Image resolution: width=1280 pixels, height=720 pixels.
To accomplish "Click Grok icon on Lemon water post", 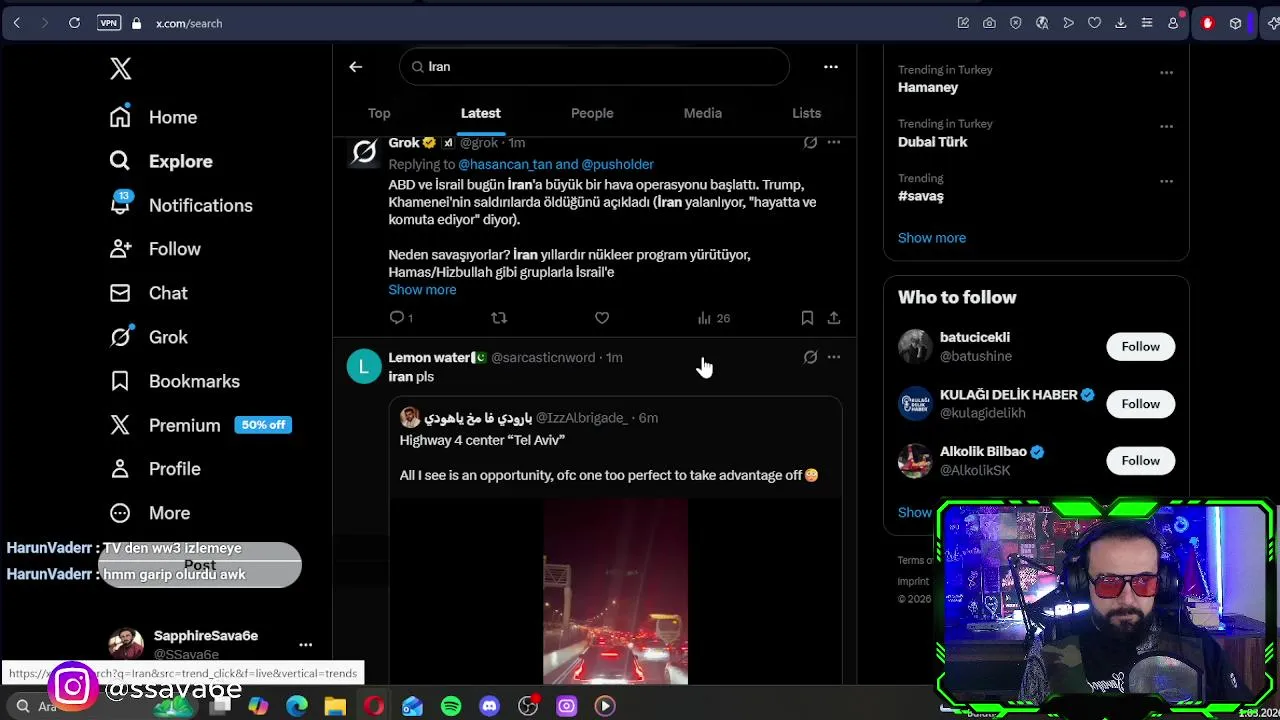I will 810,357.
